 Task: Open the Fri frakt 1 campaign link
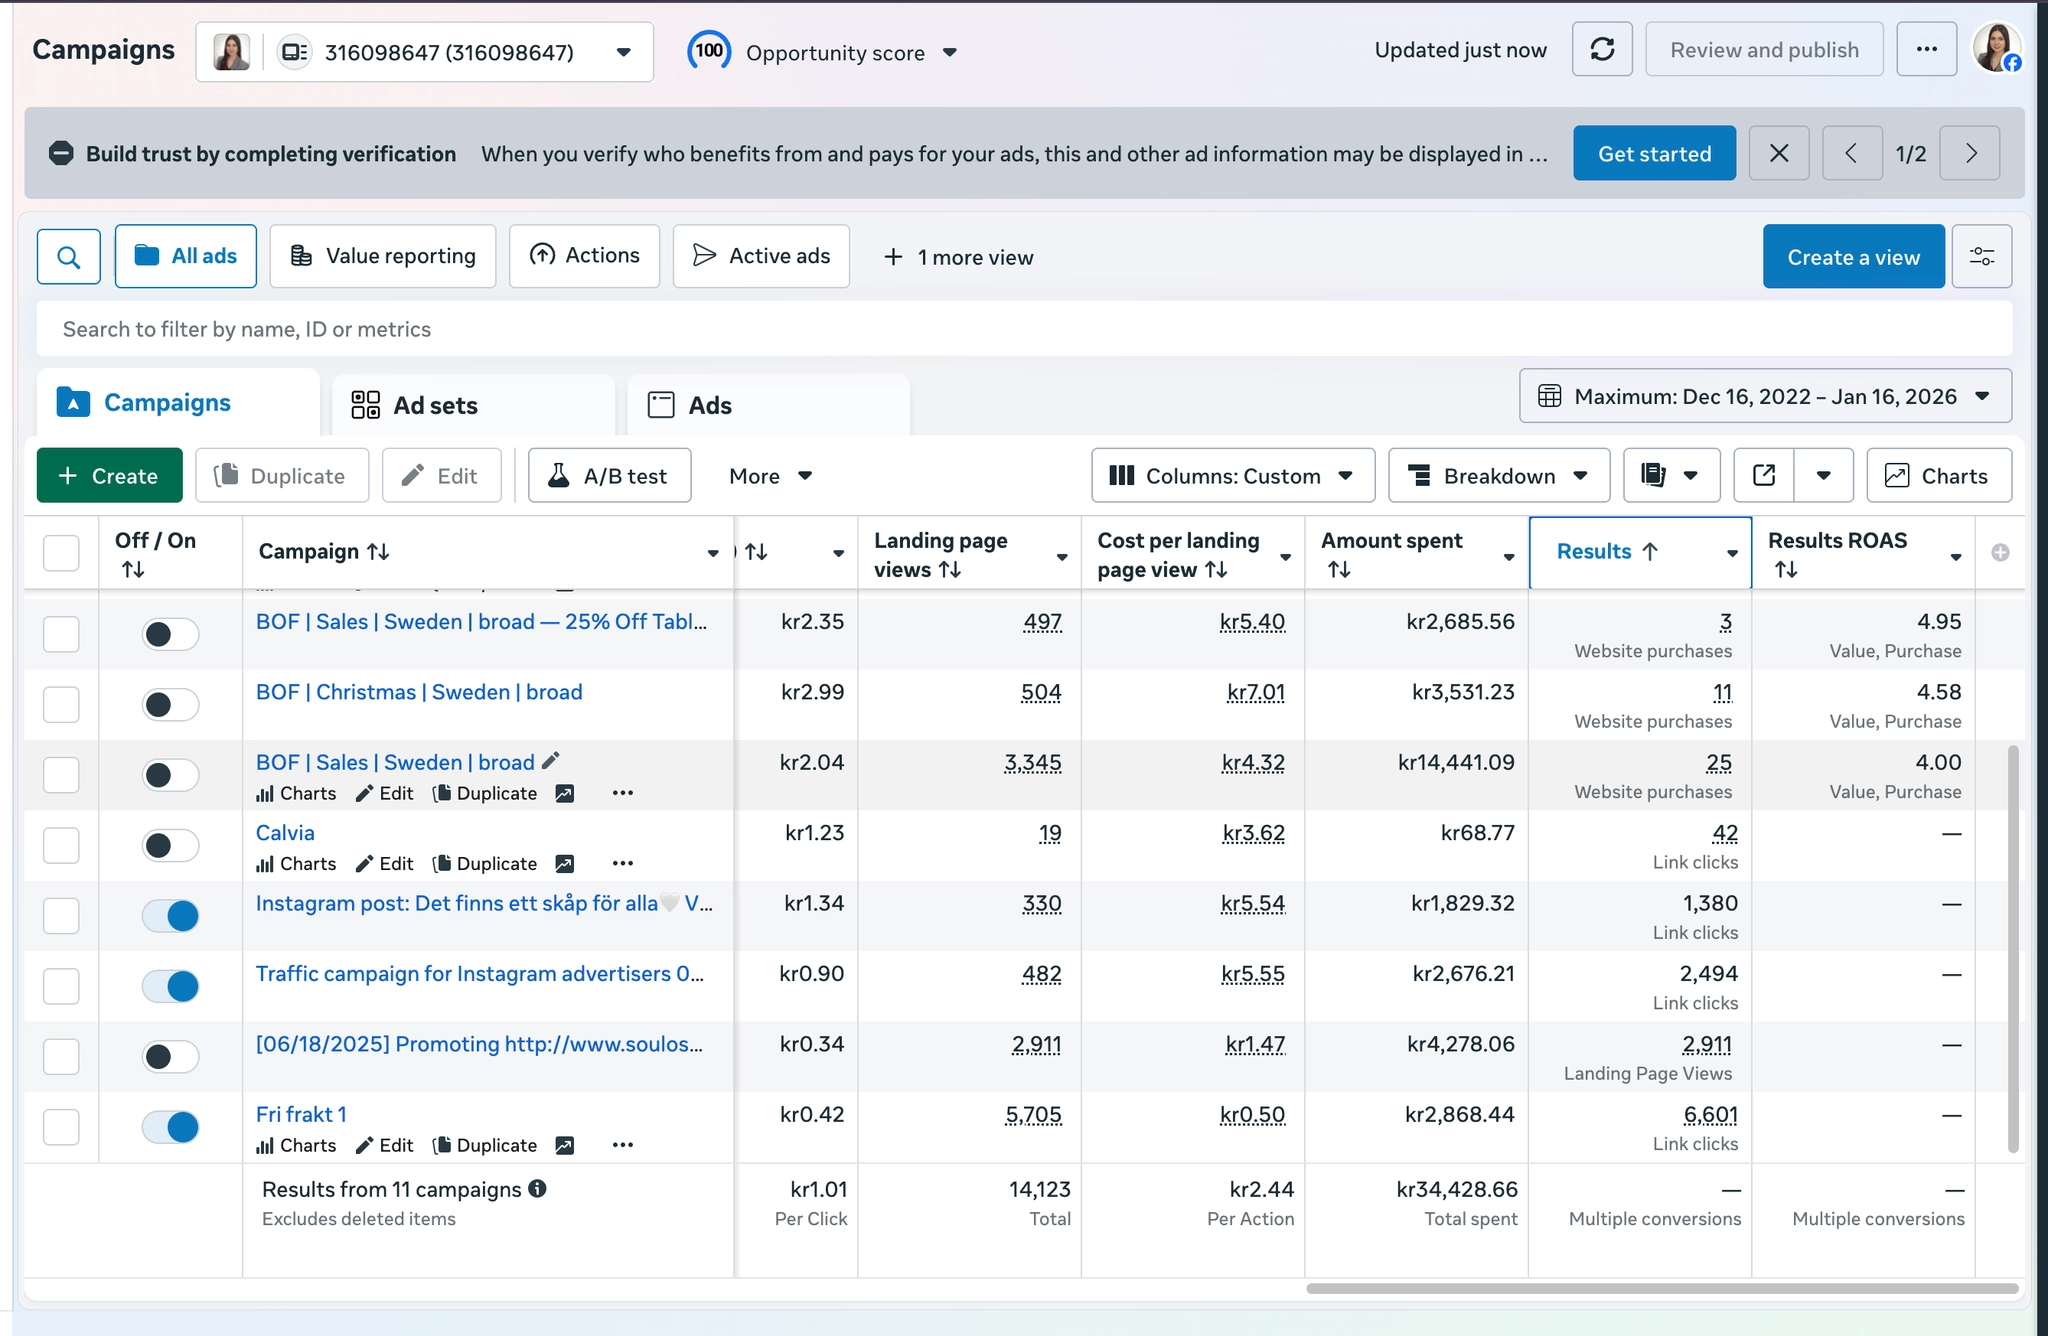[x=301, y=1114]
